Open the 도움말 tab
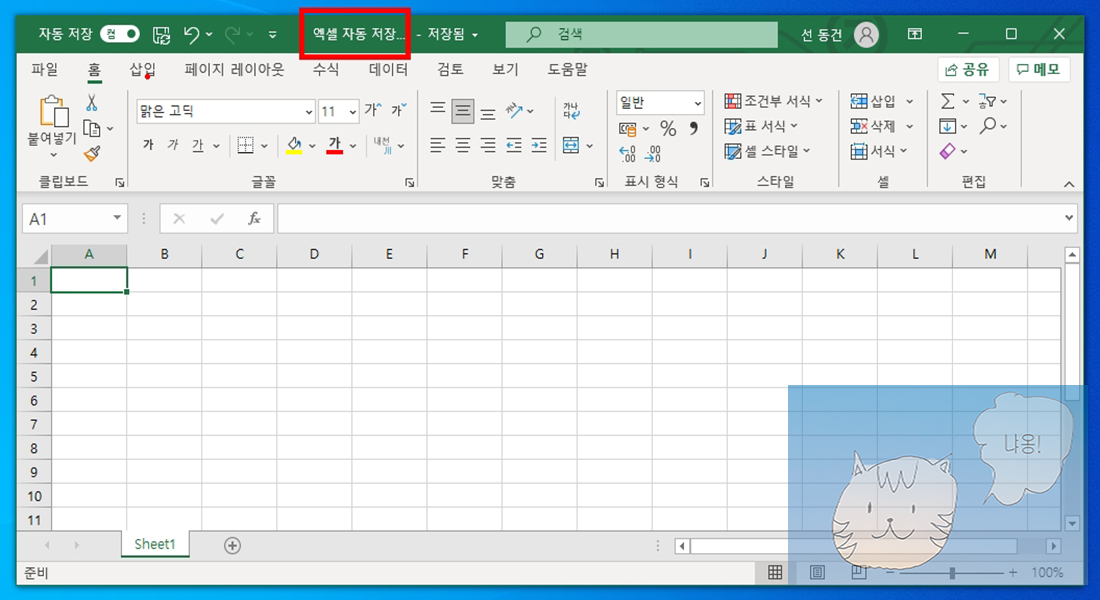Screen dimensions: 1100x600 pos(567,69)
